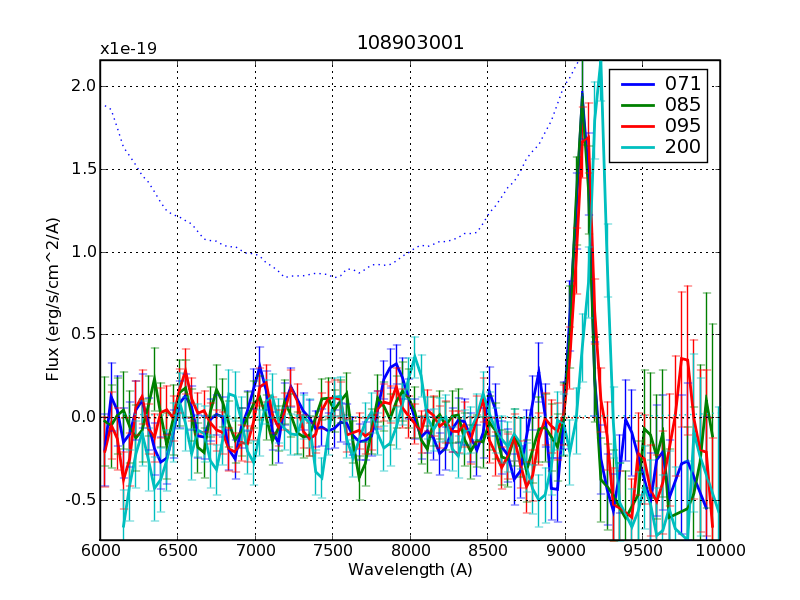Screen dimensions: 800x600
Task: Click the x1e-19 exponent label
Action: (128, 49)
